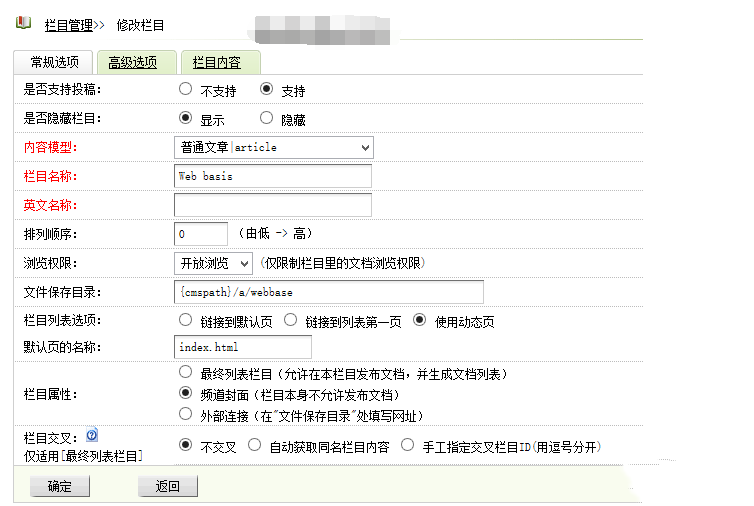The image size is (754, 506).
Task: Select 最终列表栏目 as 栏目属性
Action: coord(185,373)
